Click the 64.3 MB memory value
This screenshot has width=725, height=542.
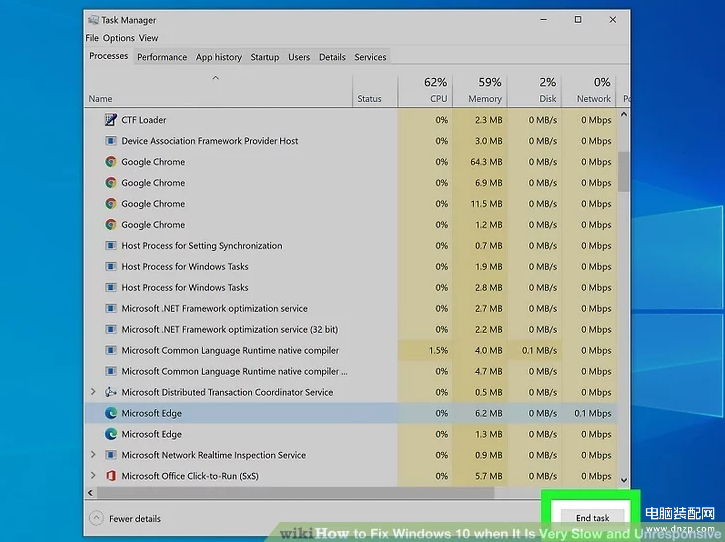(486, 162)
